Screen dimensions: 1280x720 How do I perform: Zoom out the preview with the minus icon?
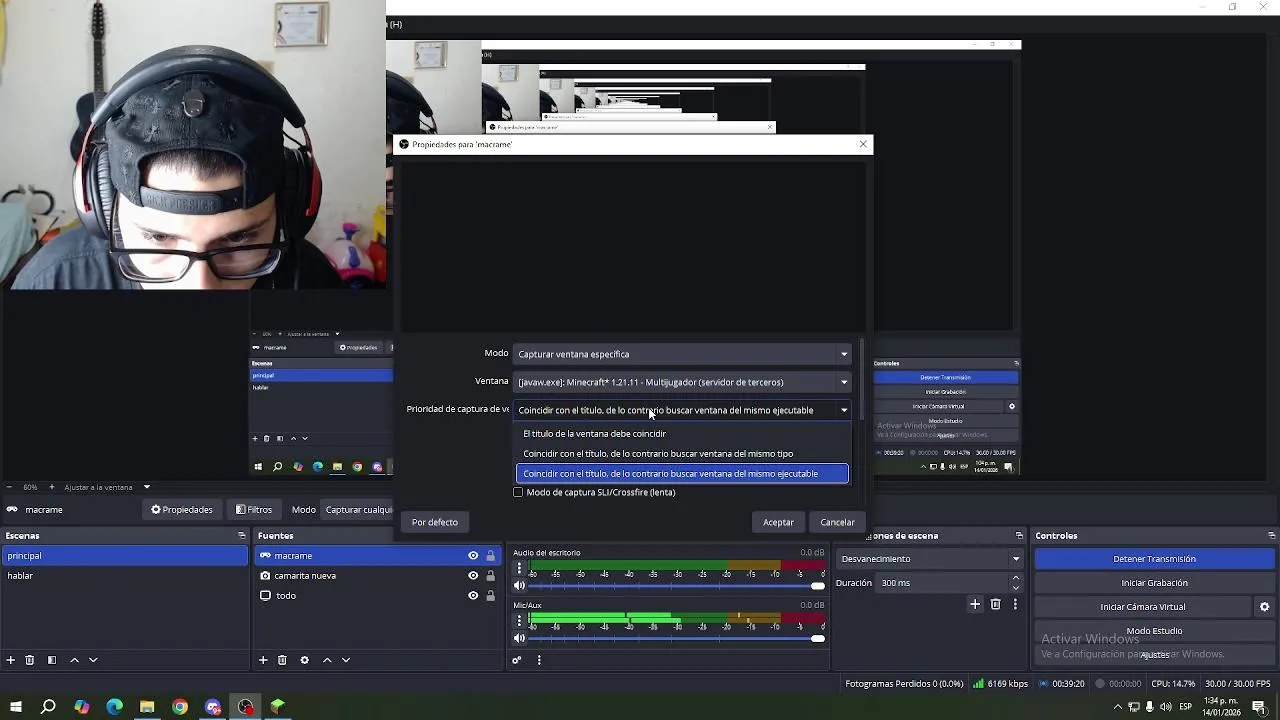click(x=9, y=487)
